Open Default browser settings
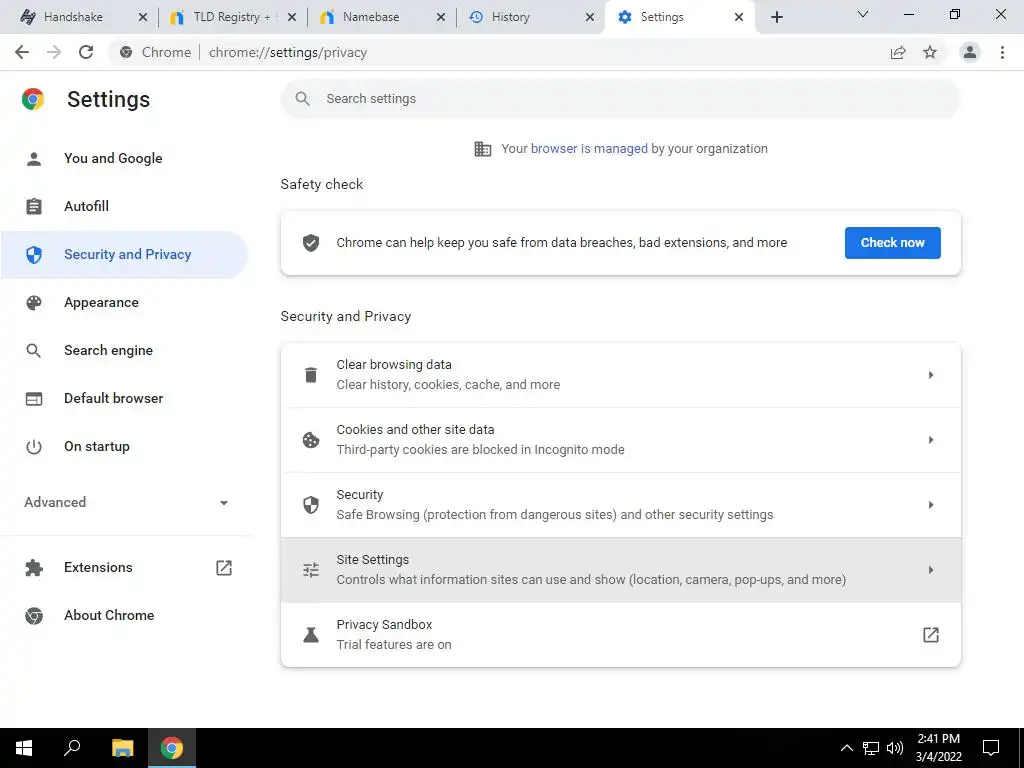 [124, 398]
